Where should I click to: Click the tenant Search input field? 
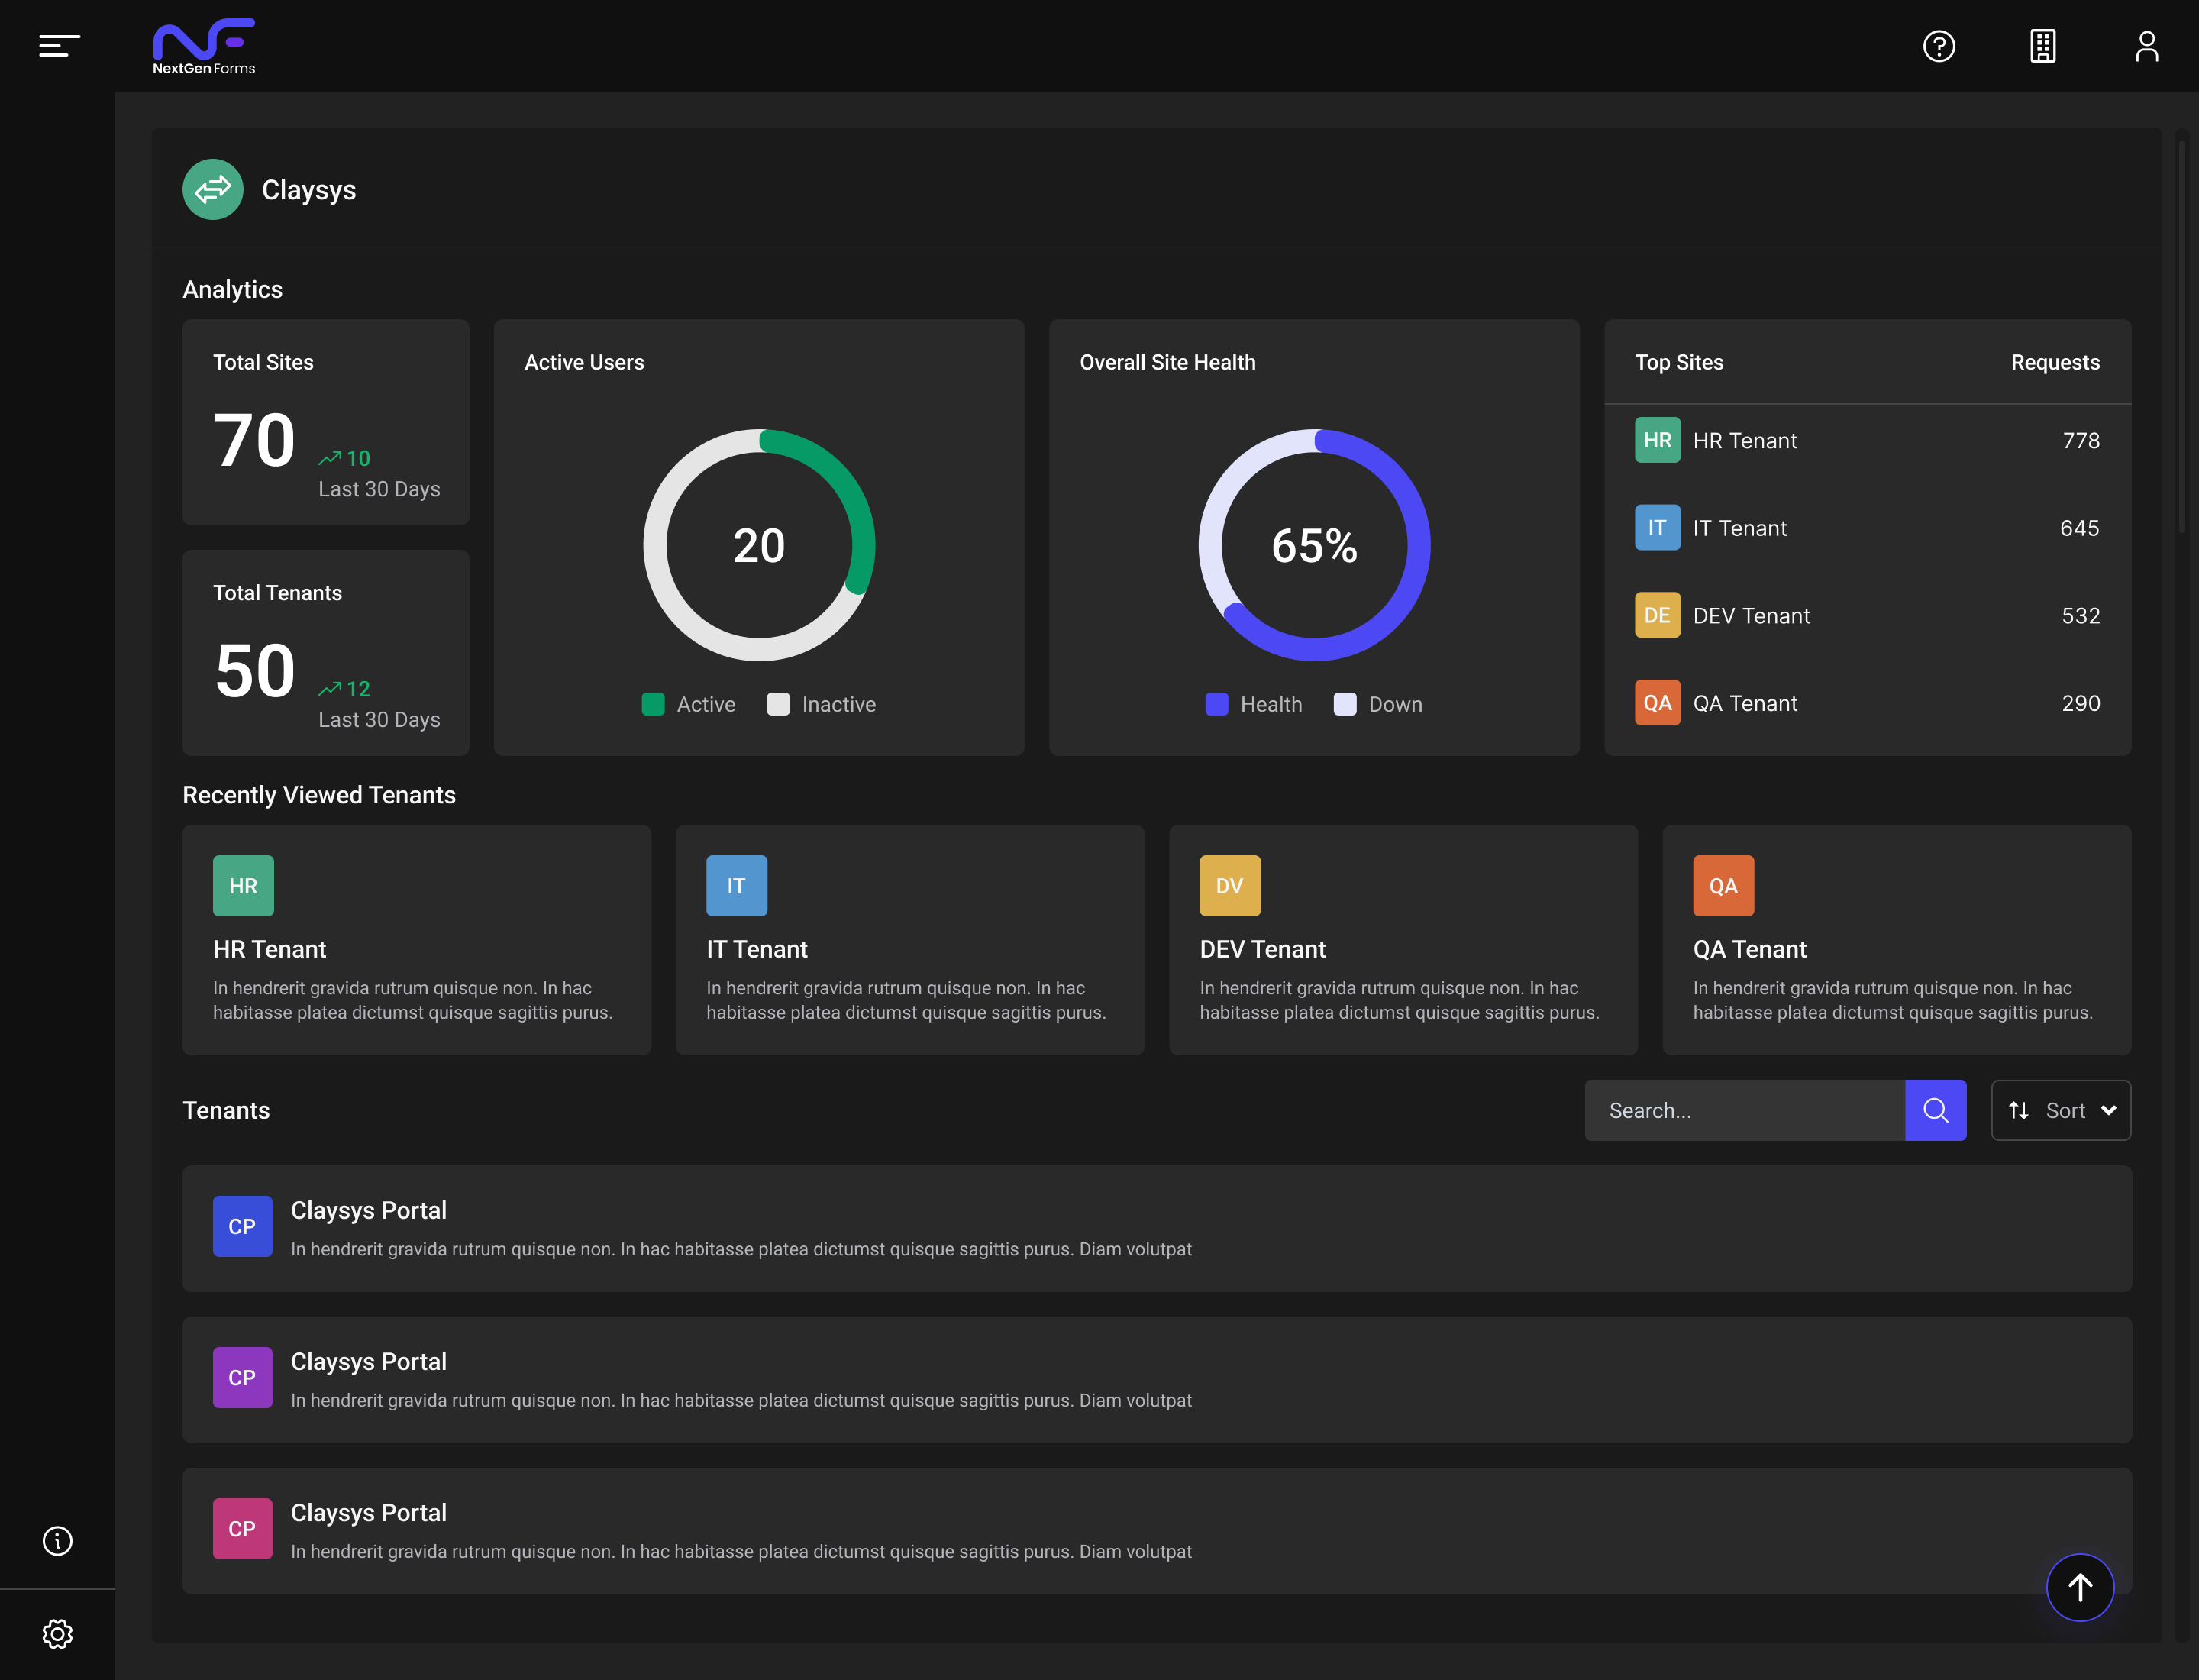1744,1110
